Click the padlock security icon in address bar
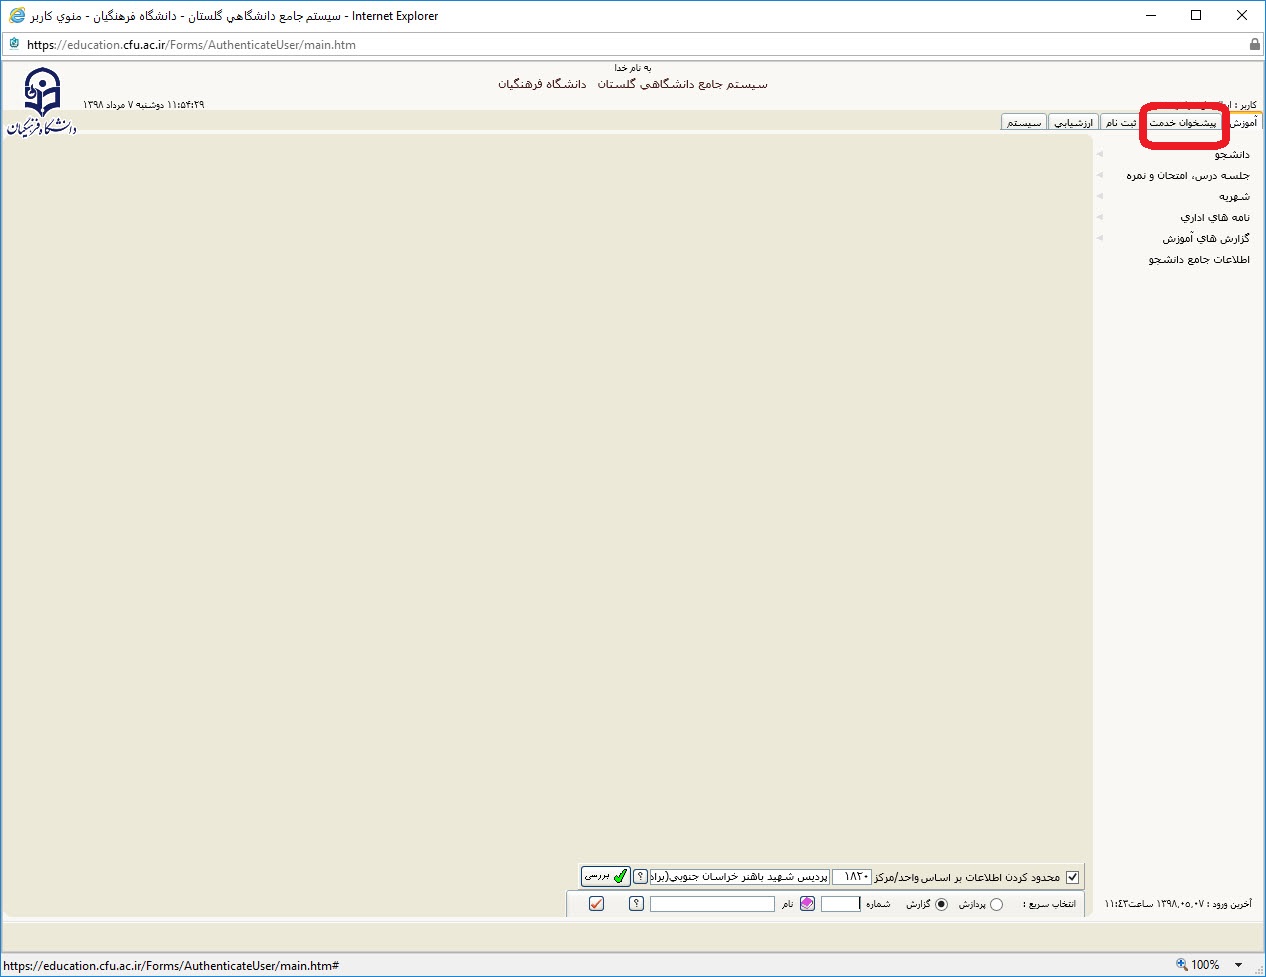Screen dimensions: 1266x977 (x=1254, y=44)
